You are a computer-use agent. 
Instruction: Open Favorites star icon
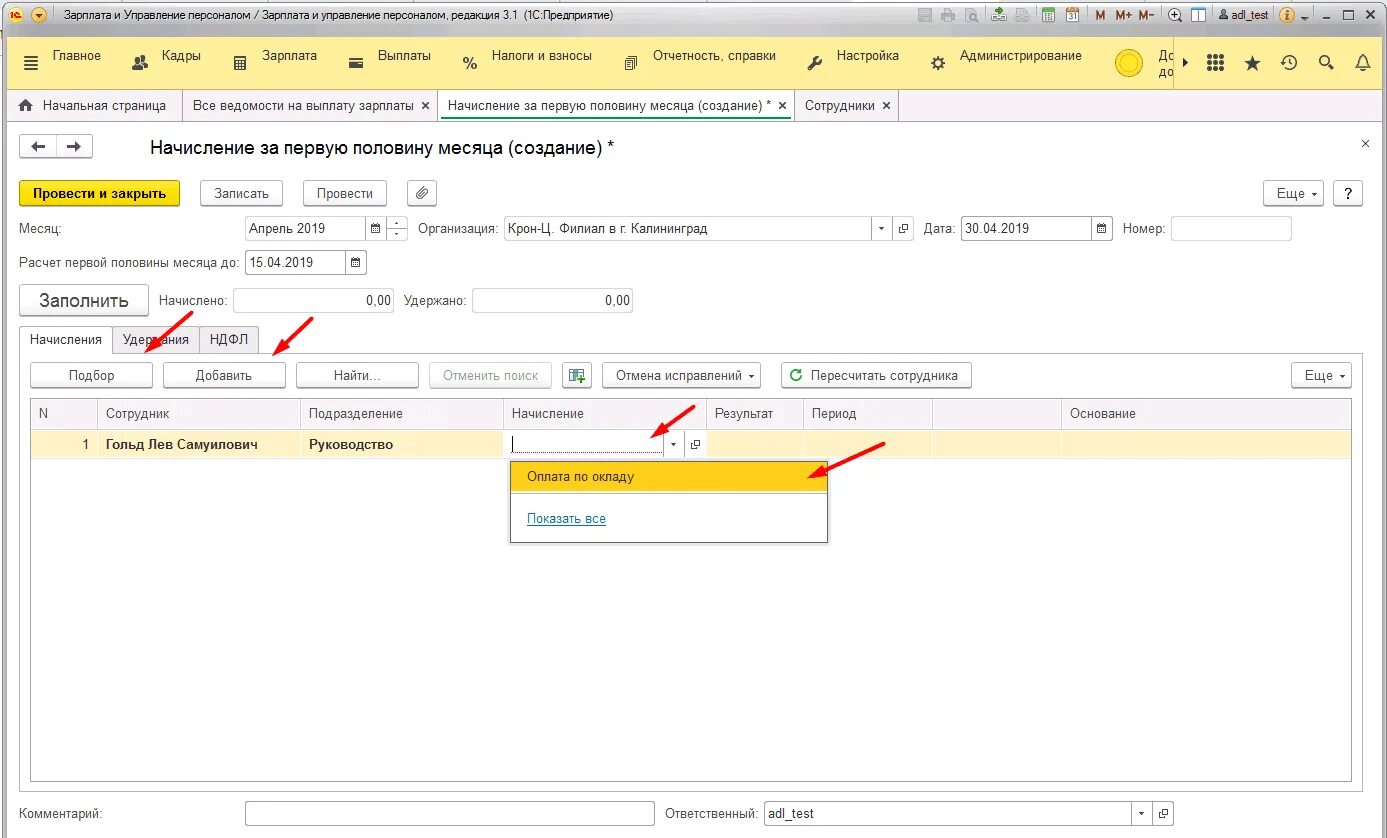[x=1252, y=63]
